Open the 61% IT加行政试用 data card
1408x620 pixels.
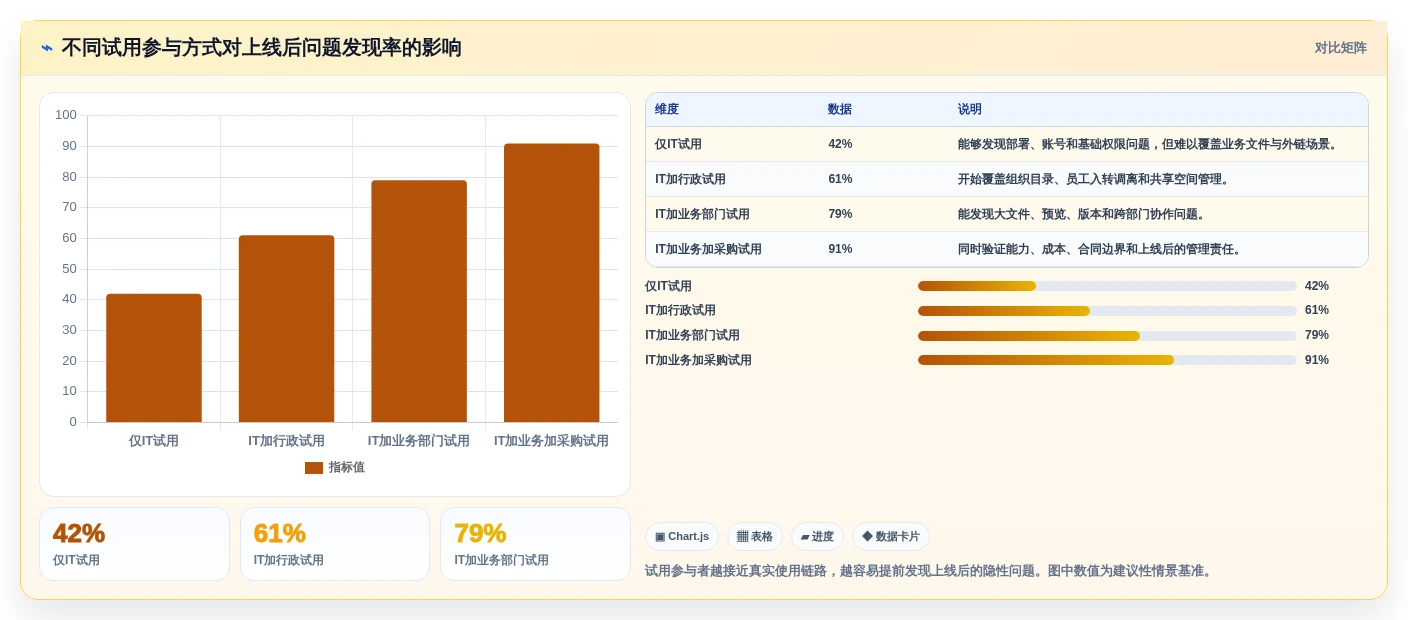[335, 544]
